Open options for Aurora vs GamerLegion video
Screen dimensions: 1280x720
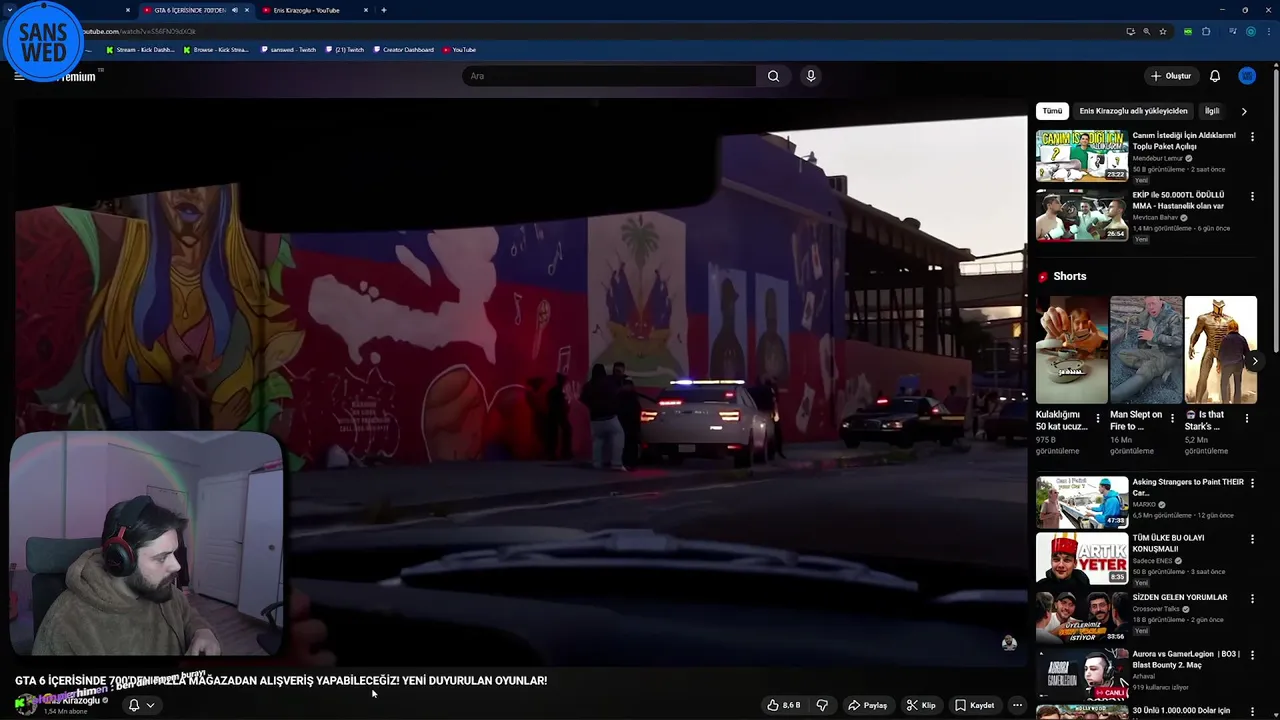pyautogui.click(x=1252, y=655)
